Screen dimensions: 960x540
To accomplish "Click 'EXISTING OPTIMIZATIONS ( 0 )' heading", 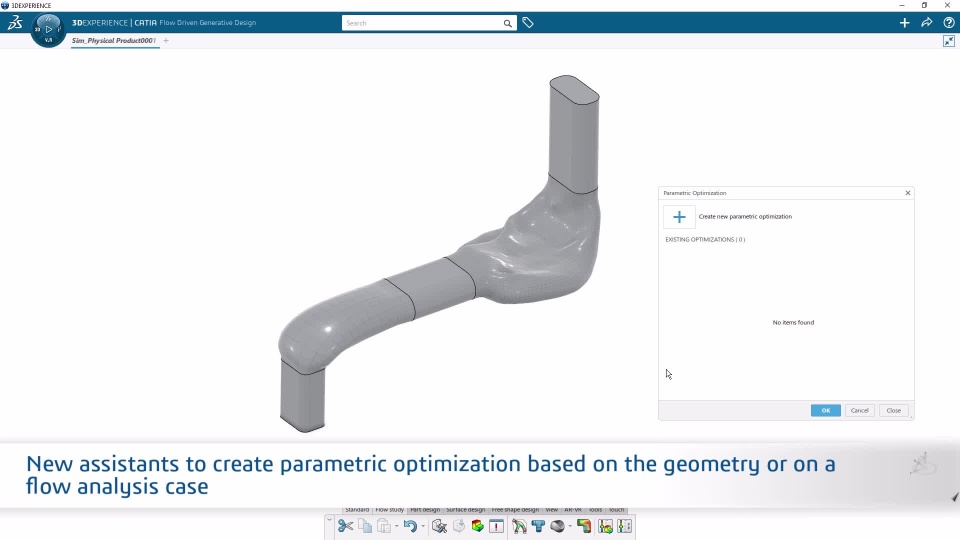I will [x=705, y=239].
